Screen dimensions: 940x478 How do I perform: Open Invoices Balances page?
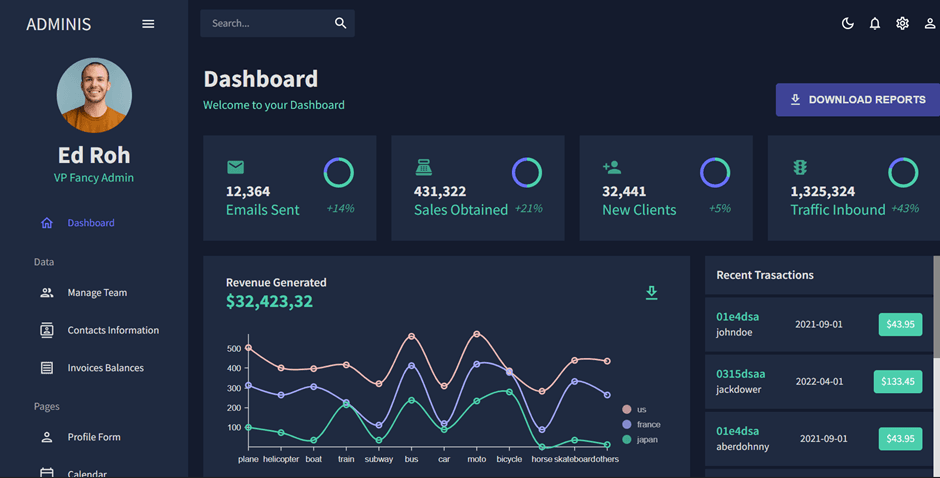coord(106,368)
